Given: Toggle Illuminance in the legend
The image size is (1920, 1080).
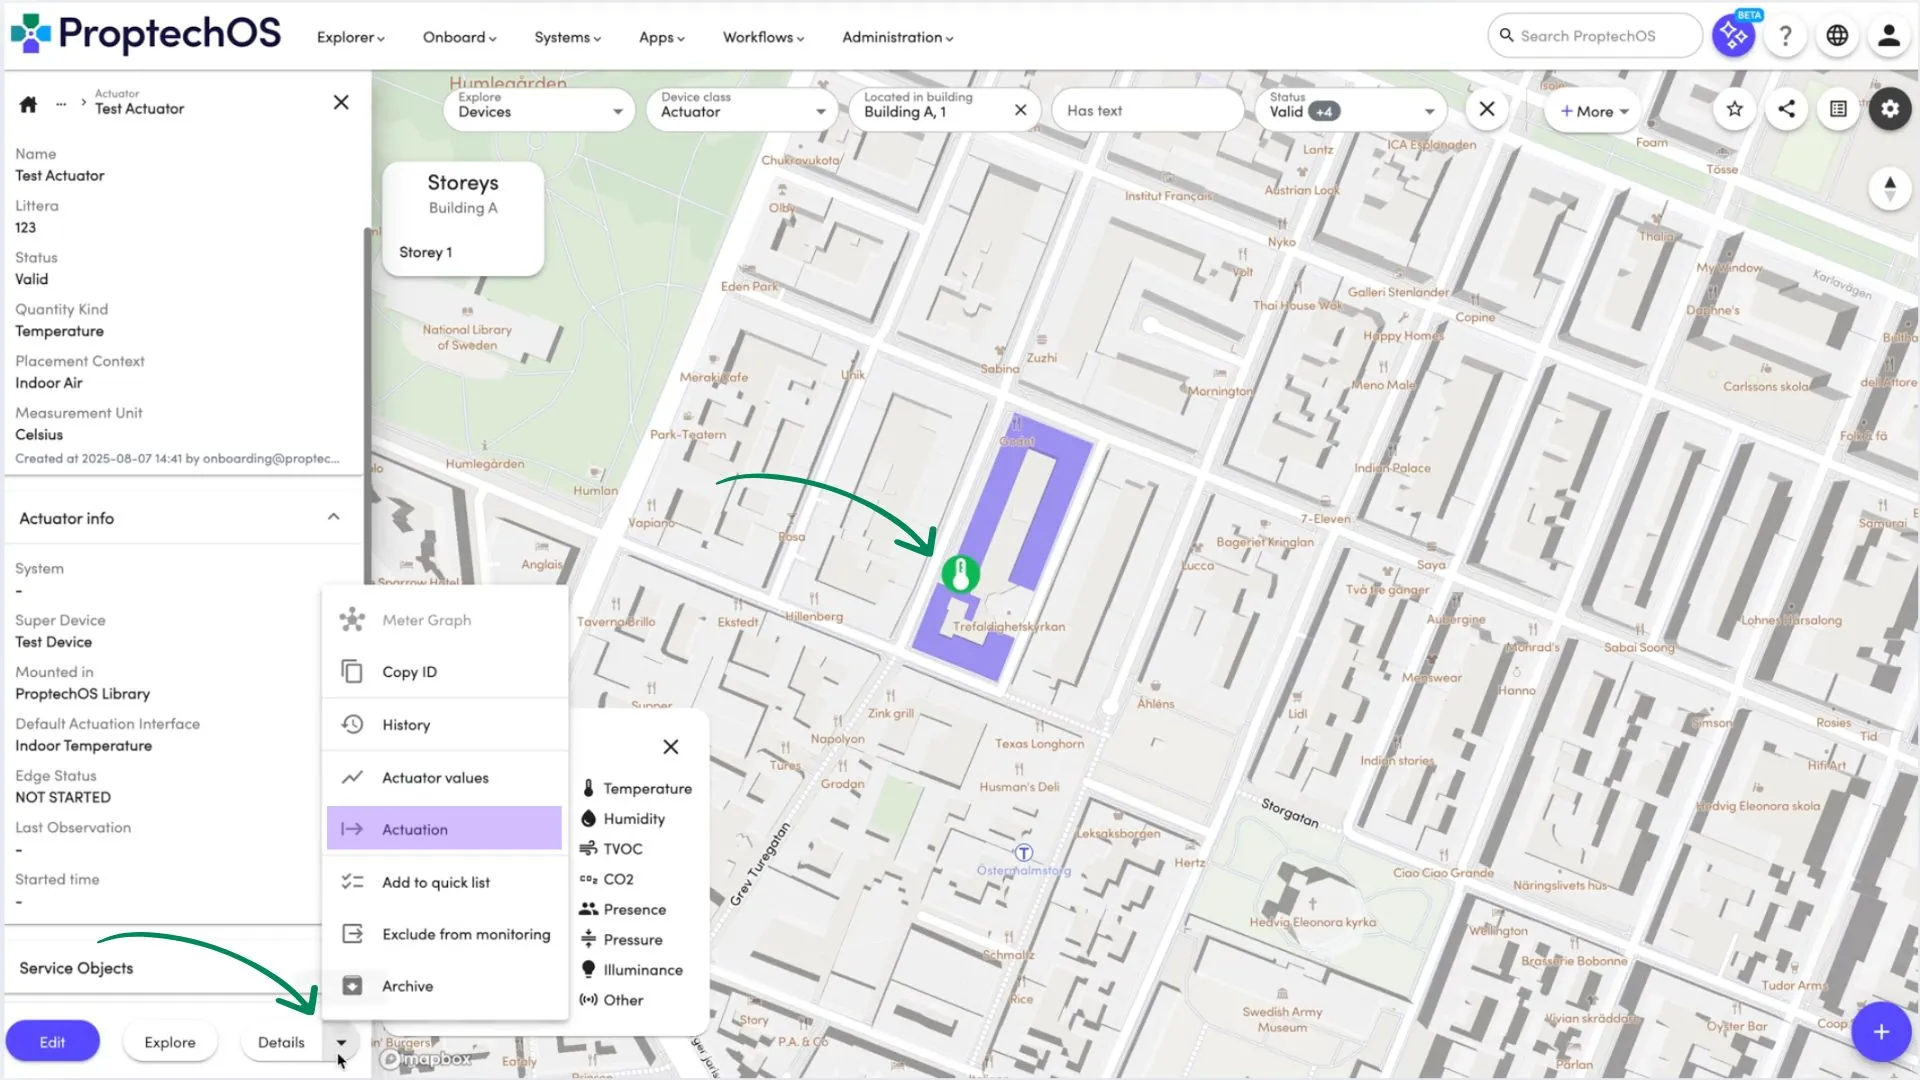Looking at the screenshot, I should coord(631,970).
